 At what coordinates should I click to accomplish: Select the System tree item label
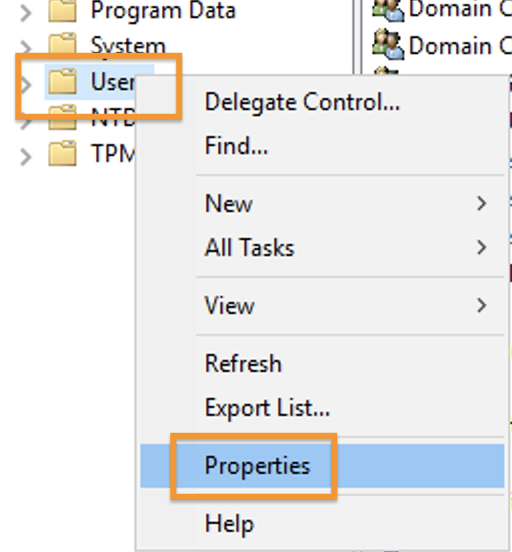[x=128, y=46]
